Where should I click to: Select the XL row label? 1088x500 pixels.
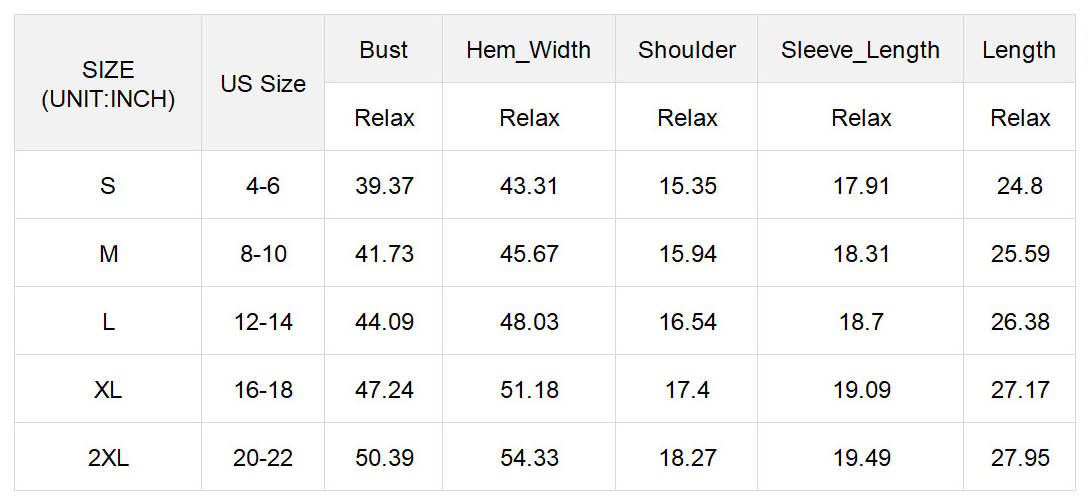[108, 390]
